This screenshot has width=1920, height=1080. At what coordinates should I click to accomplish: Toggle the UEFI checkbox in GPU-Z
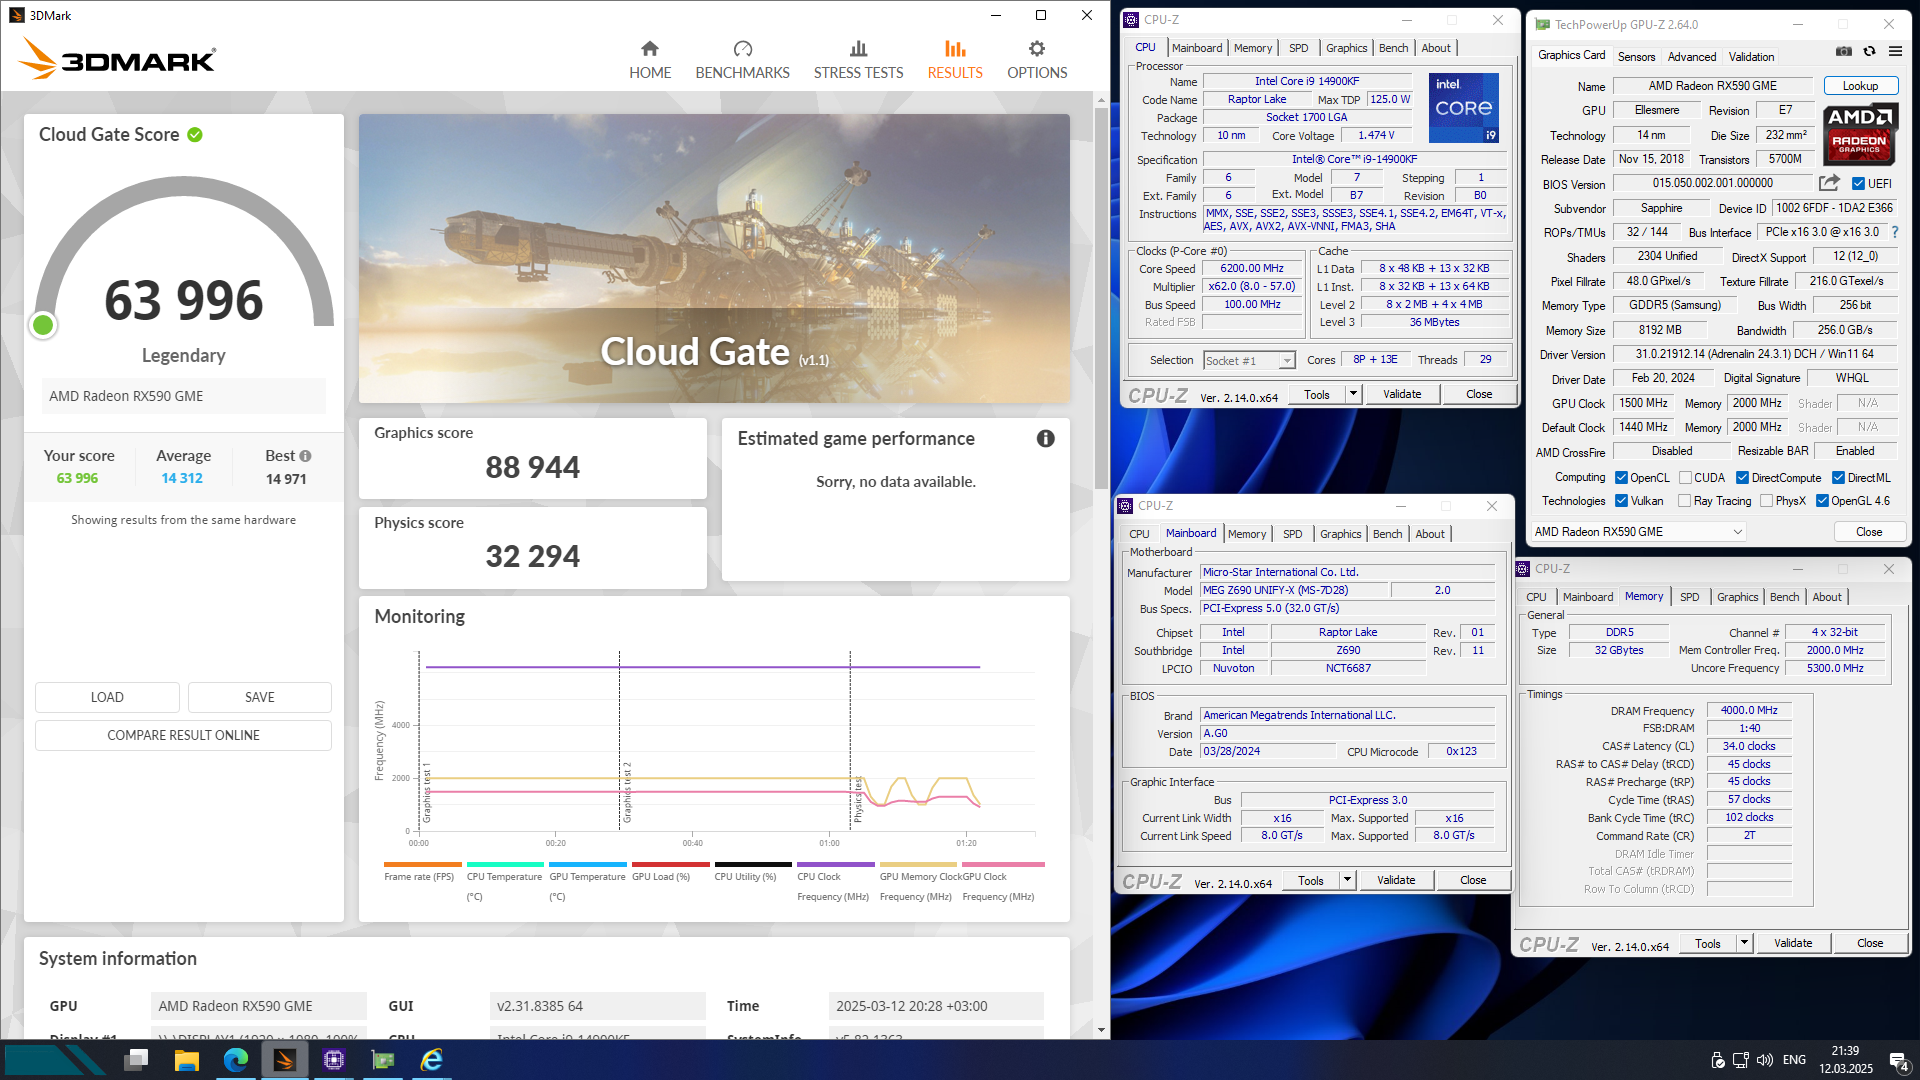tap(1858, 184)
